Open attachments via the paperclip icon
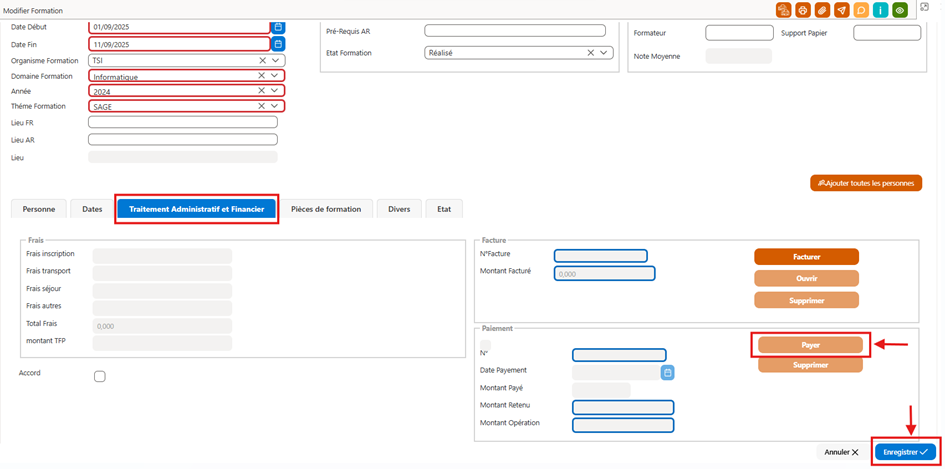The width and height of the screenshot is (945, 469). (822, 10)
